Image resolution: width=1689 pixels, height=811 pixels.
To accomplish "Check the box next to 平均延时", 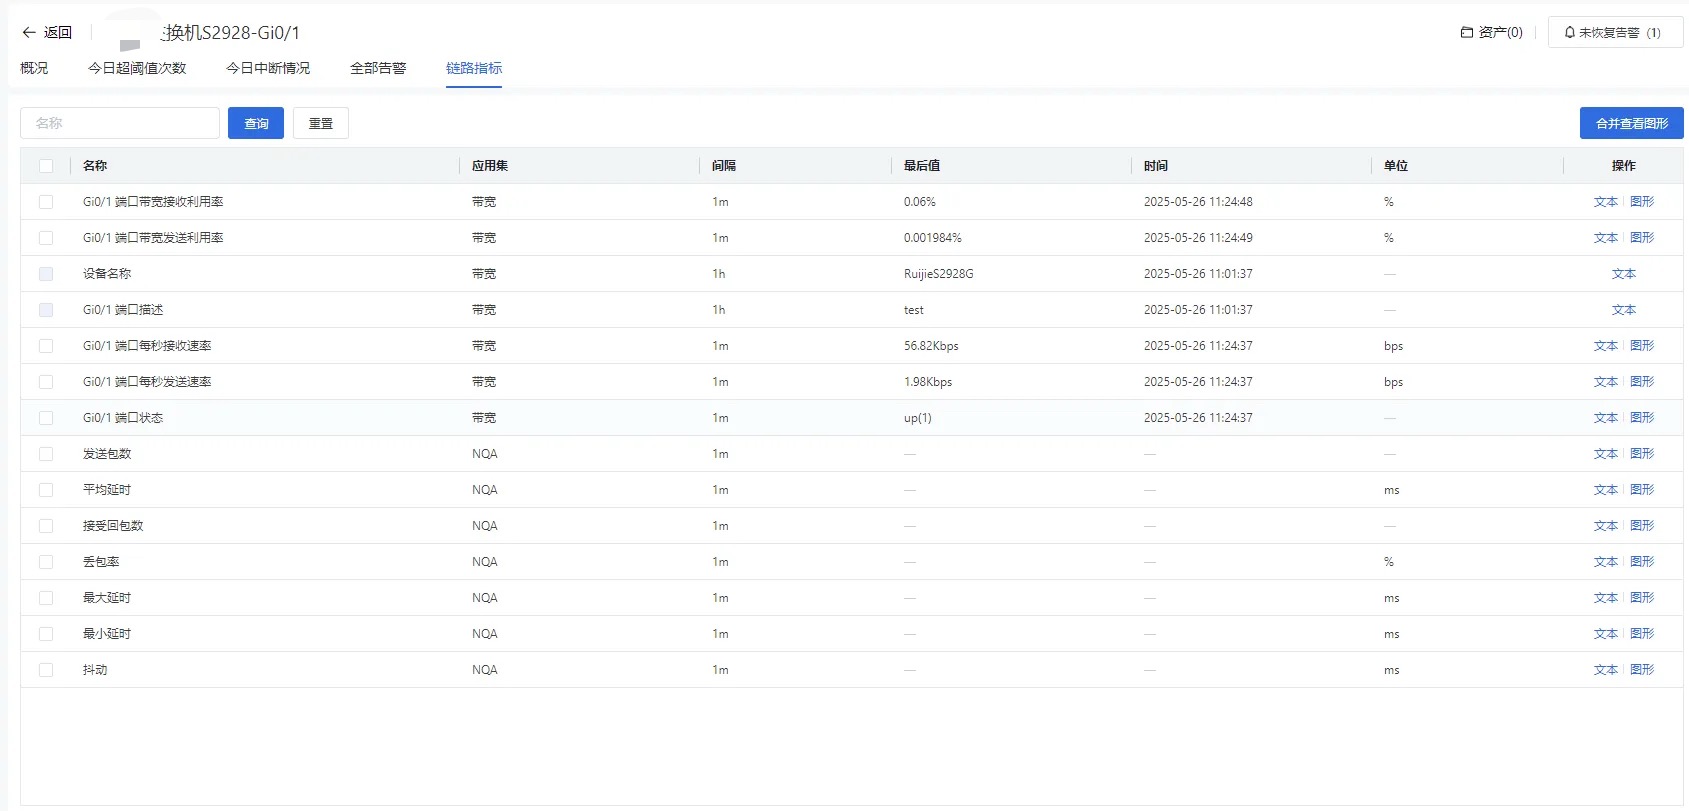I will pyautogui.click(x=46, y=490).
